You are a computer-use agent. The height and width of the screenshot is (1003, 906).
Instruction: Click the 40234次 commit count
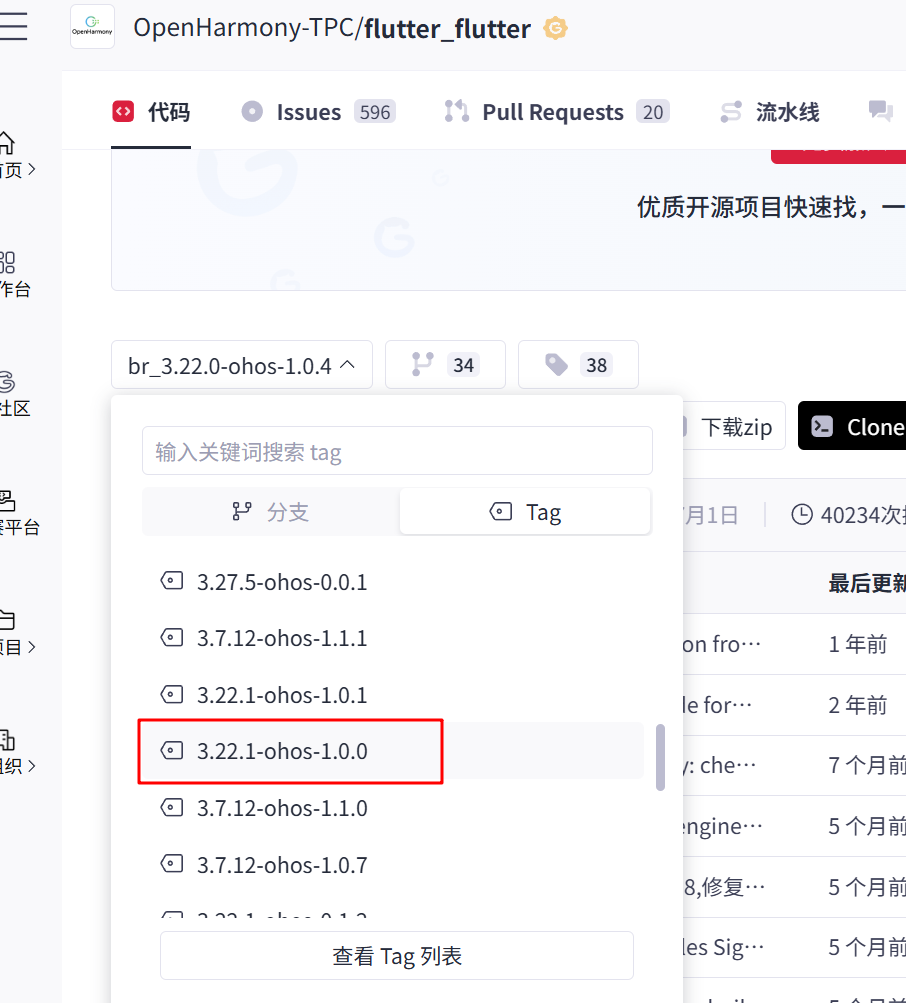pos(862,515)
